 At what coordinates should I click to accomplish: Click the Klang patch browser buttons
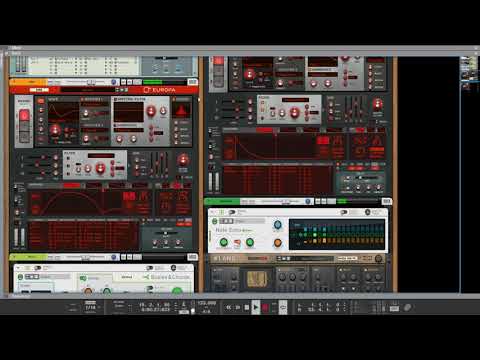coord(283,258)
